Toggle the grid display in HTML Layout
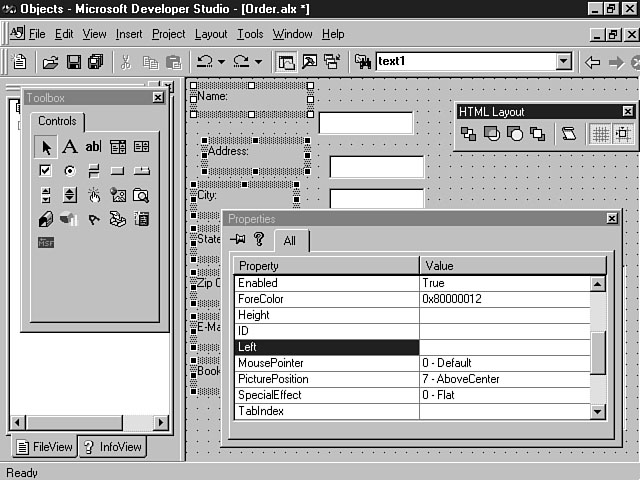The height and width of the screenshot is (480, 640). tap(600, 134)
